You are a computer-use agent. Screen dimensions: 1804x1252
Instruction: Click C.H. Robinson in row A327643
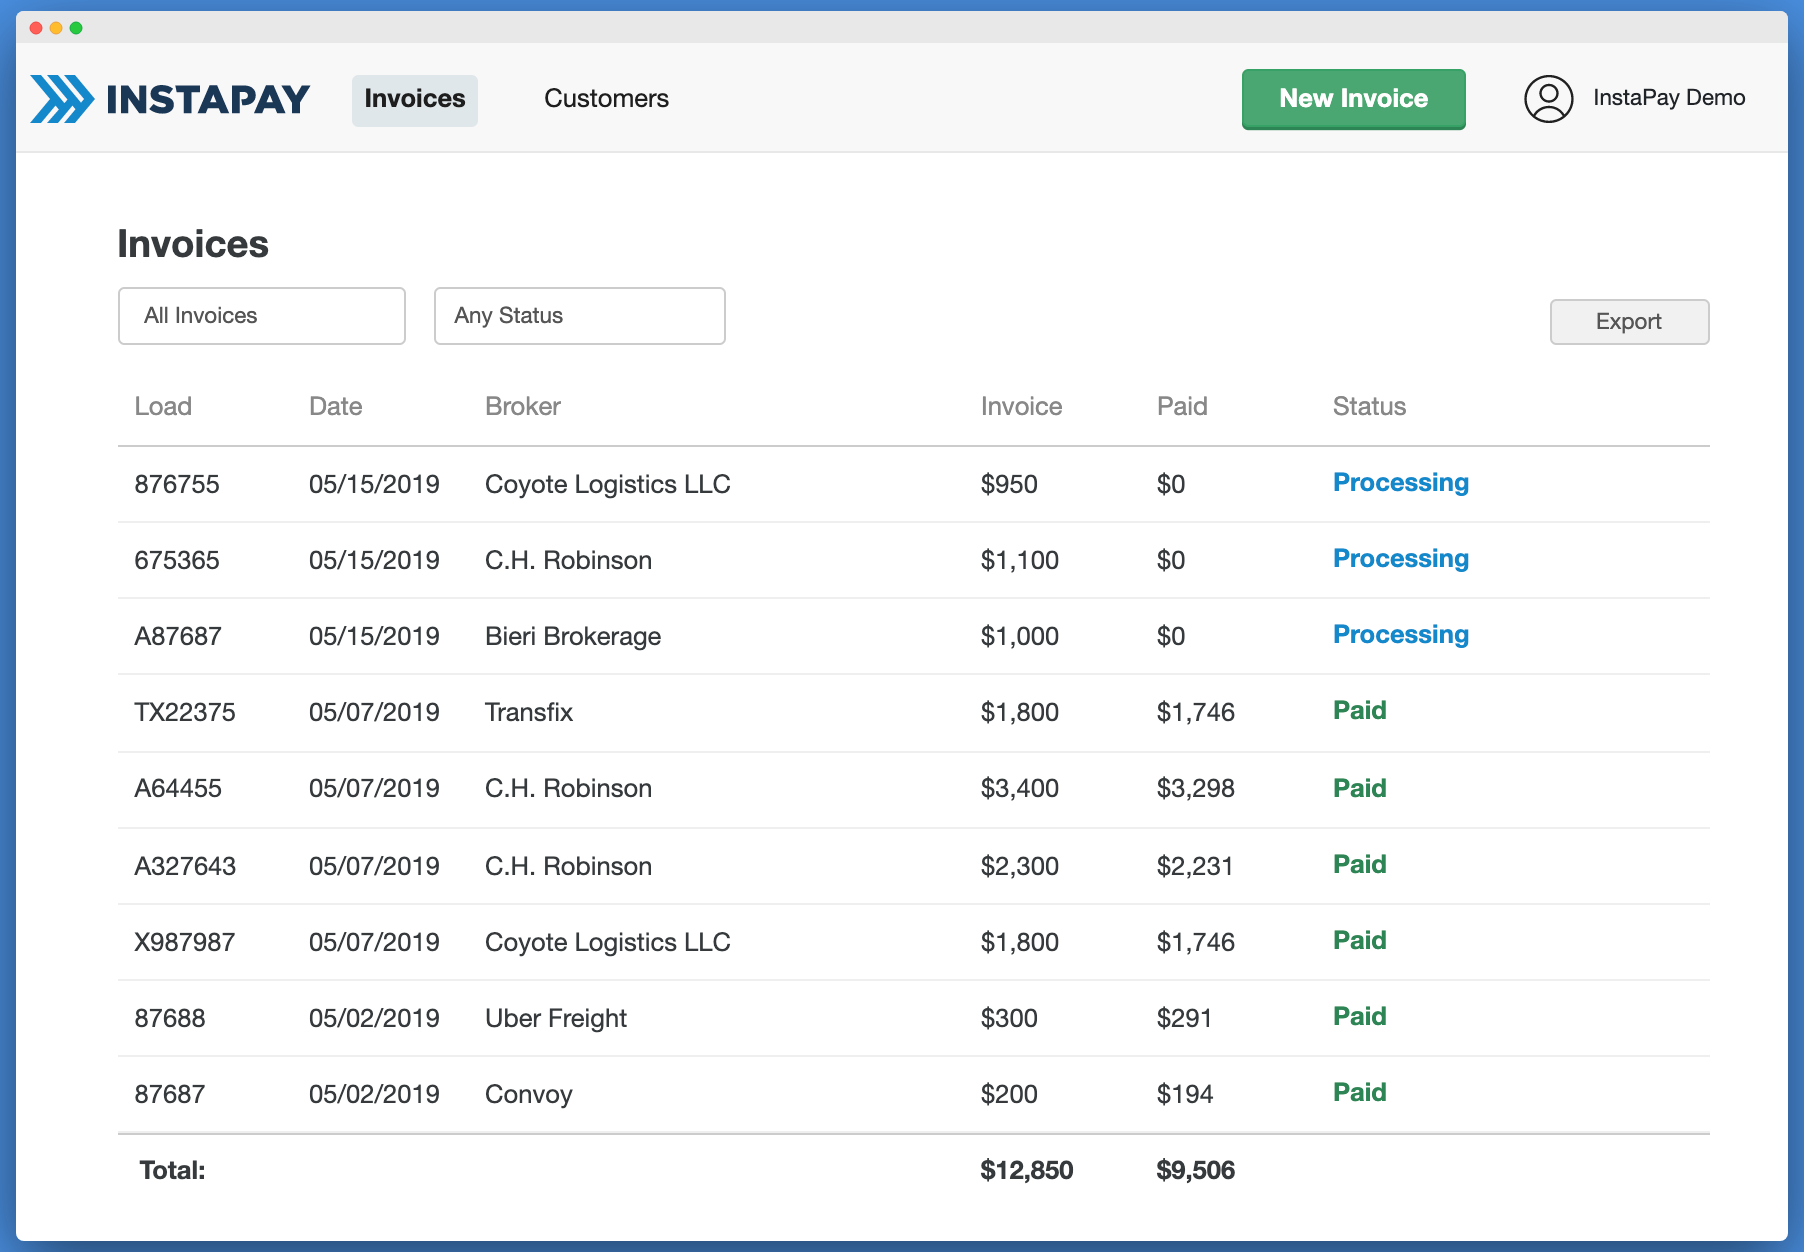tap(568, 866)
